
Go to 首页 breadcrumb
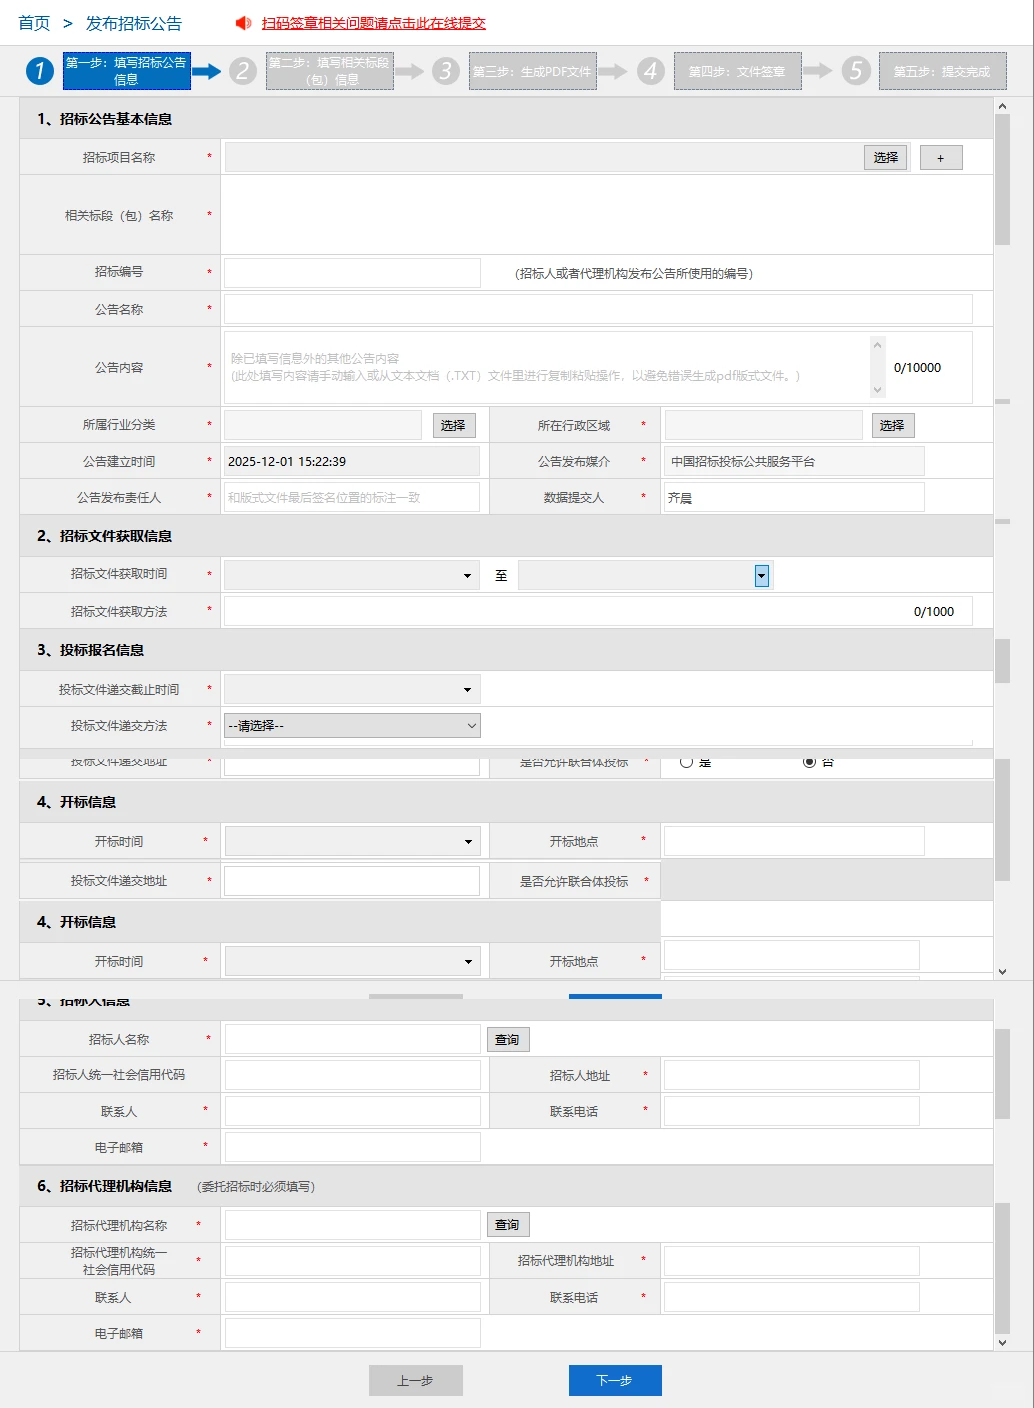(34, 23)
